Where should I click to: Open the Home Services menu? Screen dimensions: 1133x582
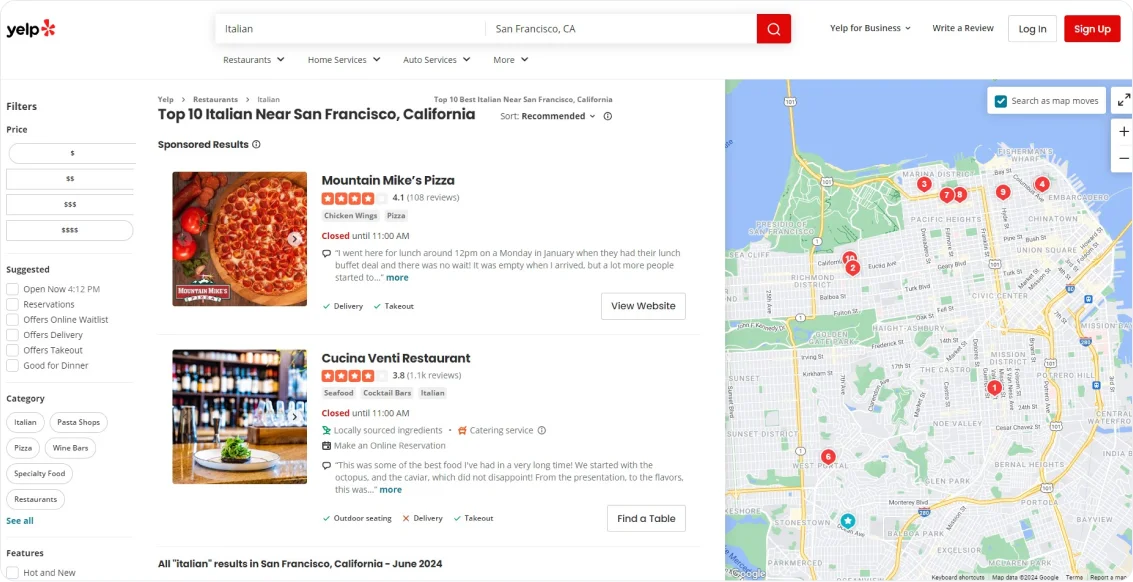(x=343, y=60)
